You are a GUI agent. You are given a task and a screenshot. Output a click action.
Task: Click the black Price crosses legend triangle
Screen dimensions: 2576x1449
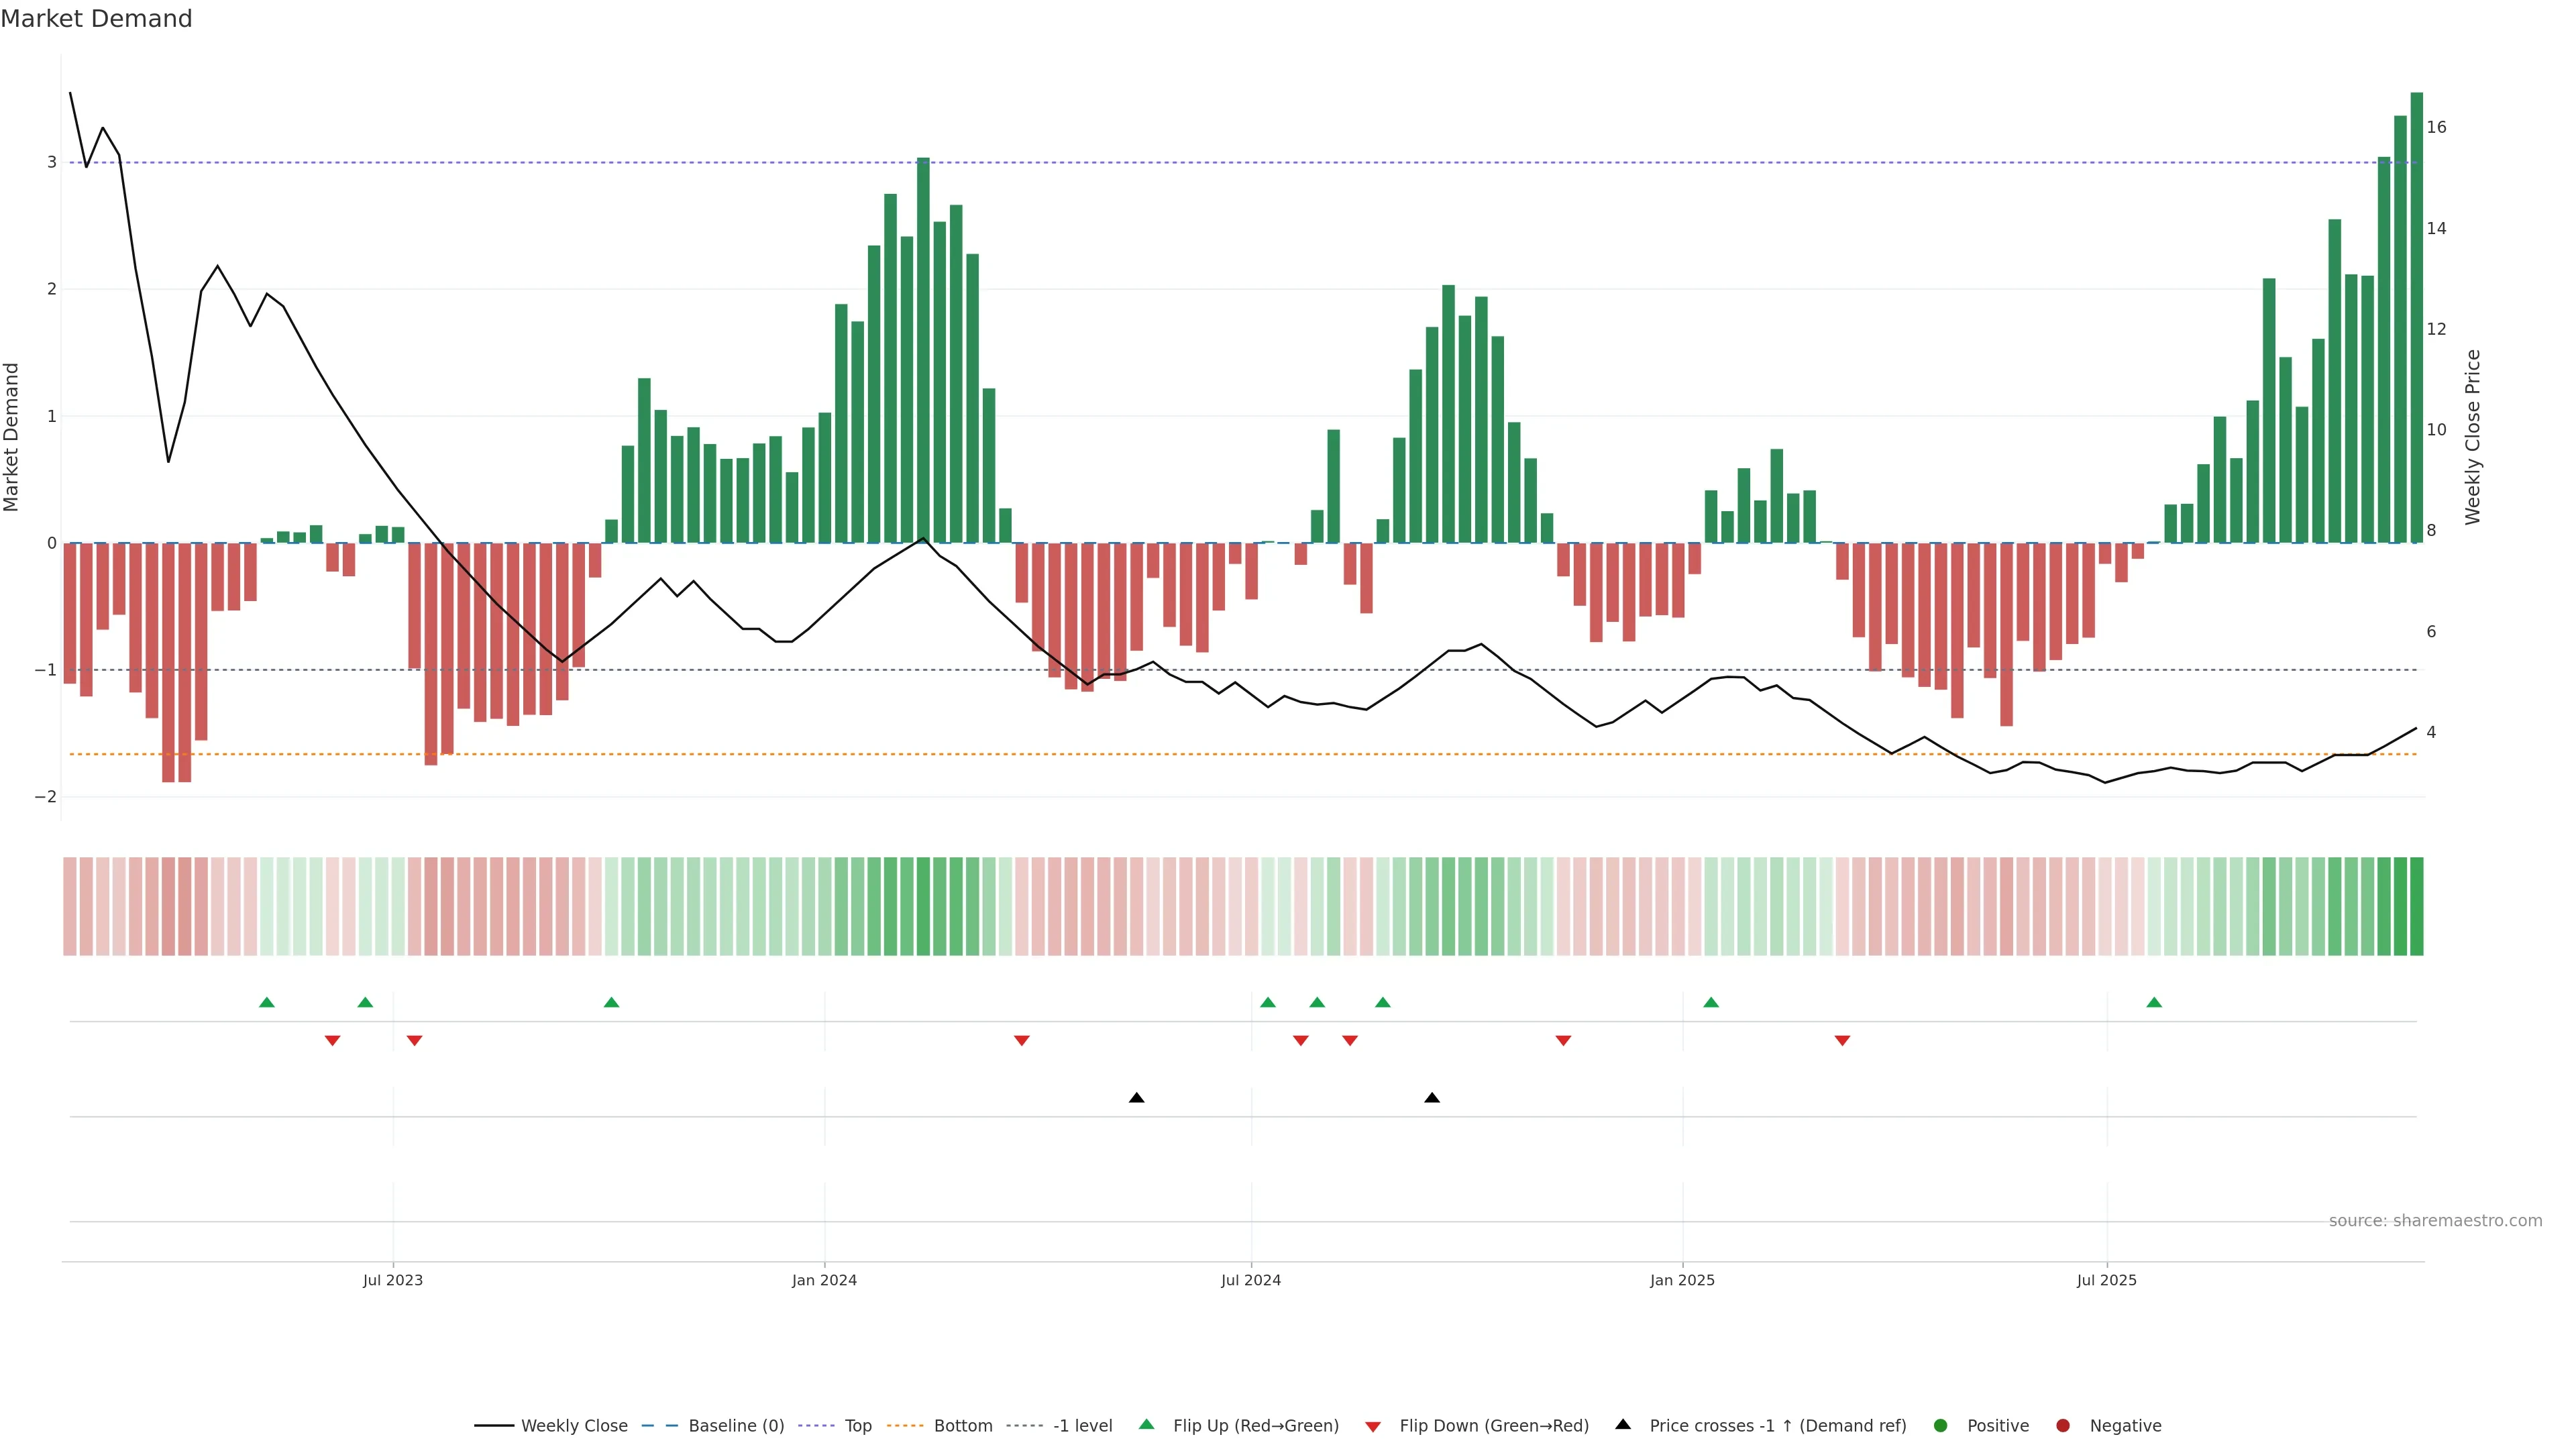tap(1623, 1424)
